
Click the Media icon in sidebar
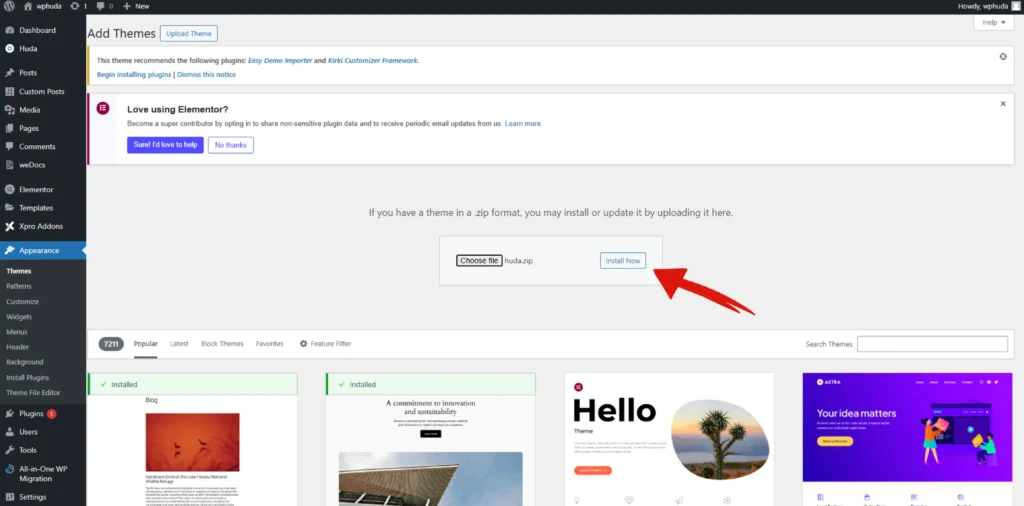click(x=10, y=110)
